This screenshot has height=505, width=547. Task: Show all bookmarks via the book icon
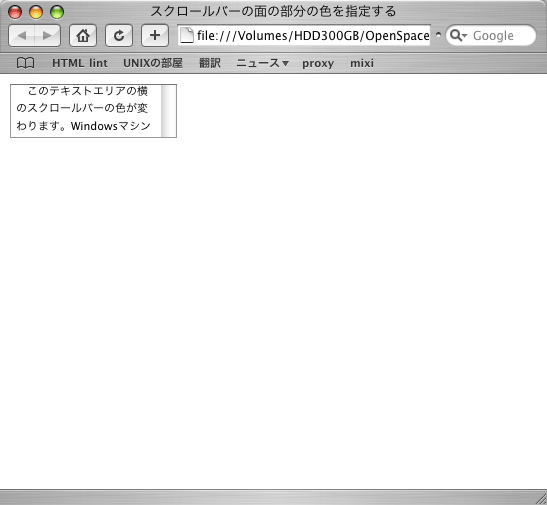point(25,63)
